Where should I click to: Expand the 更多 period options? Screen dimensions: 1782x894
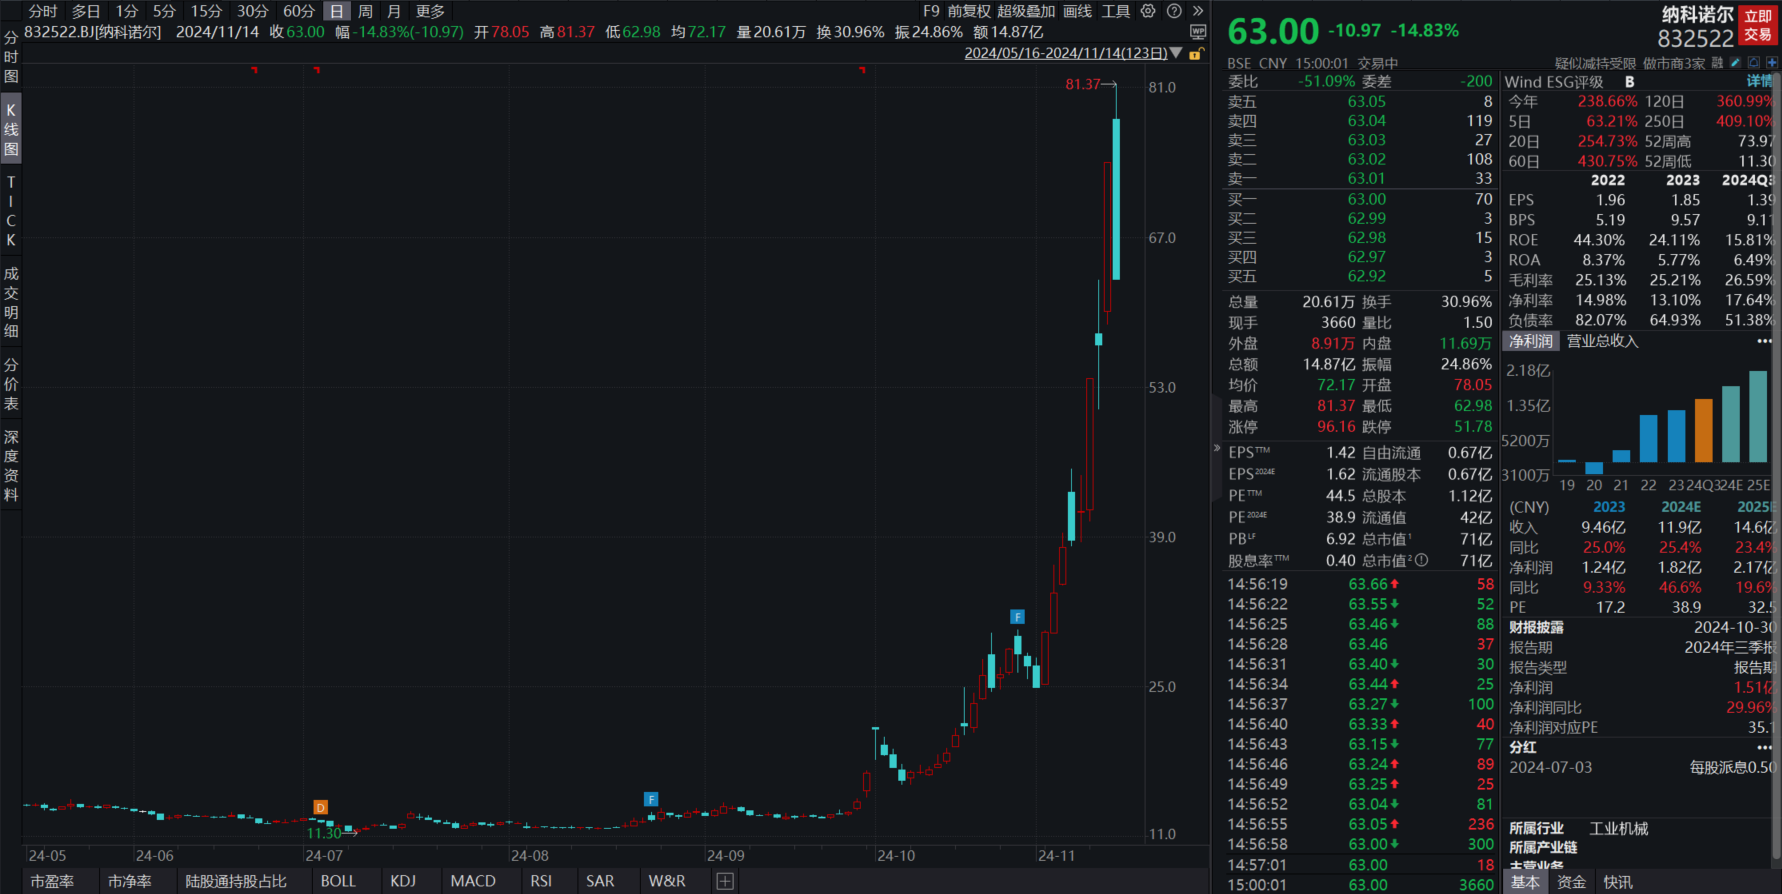[x=430, y=11]
